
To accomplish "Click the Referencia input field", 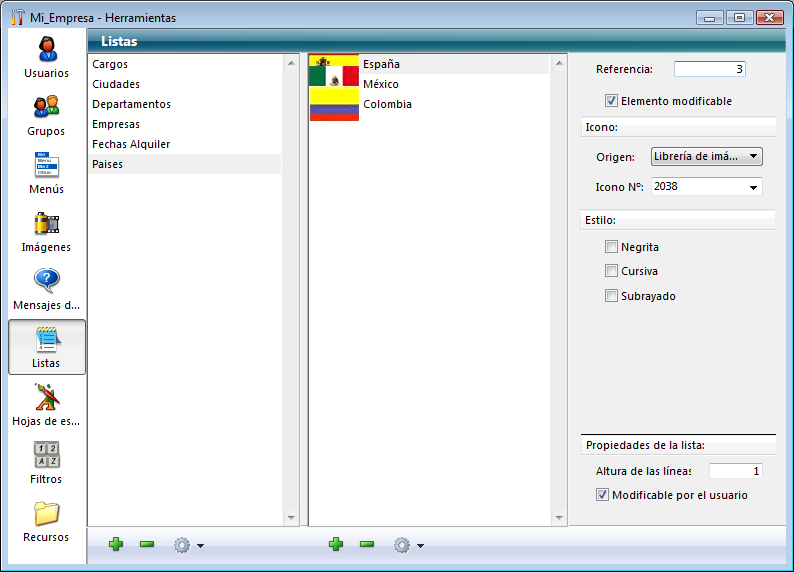I will 709,69.
